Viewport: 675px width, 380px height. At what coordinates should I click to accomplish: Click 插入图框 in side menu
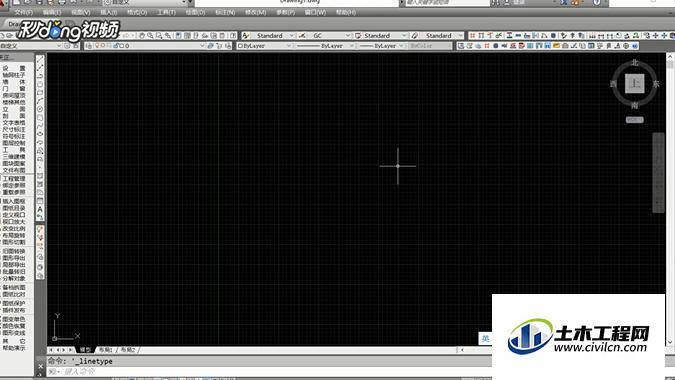click(x=14, y=201)
